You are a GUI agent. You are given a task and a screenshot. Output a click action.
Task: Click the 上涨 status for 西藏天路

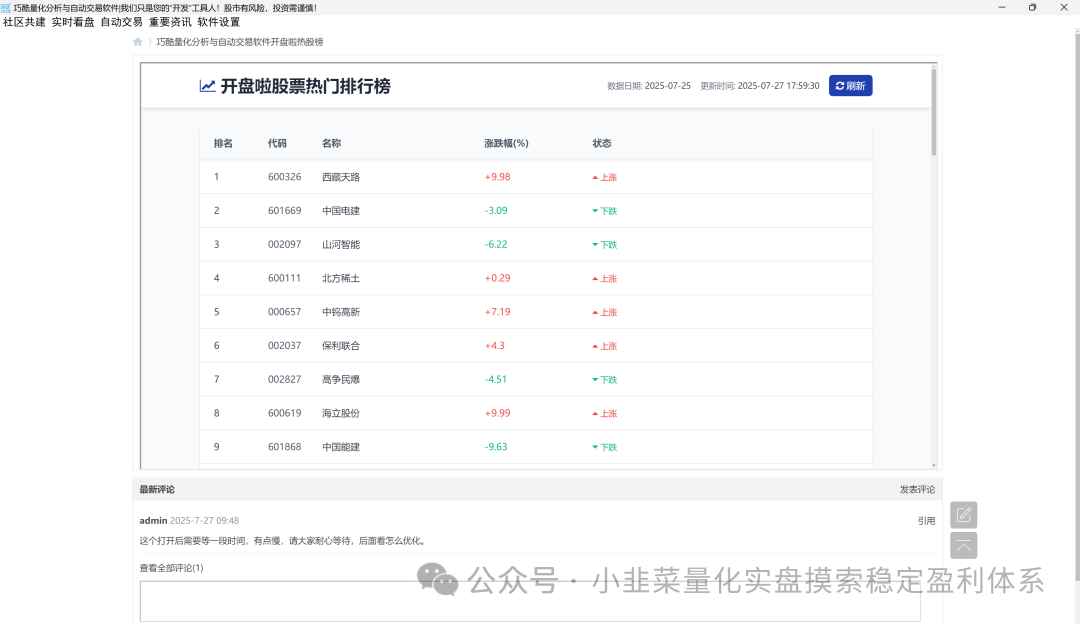[x=605, y=177]
